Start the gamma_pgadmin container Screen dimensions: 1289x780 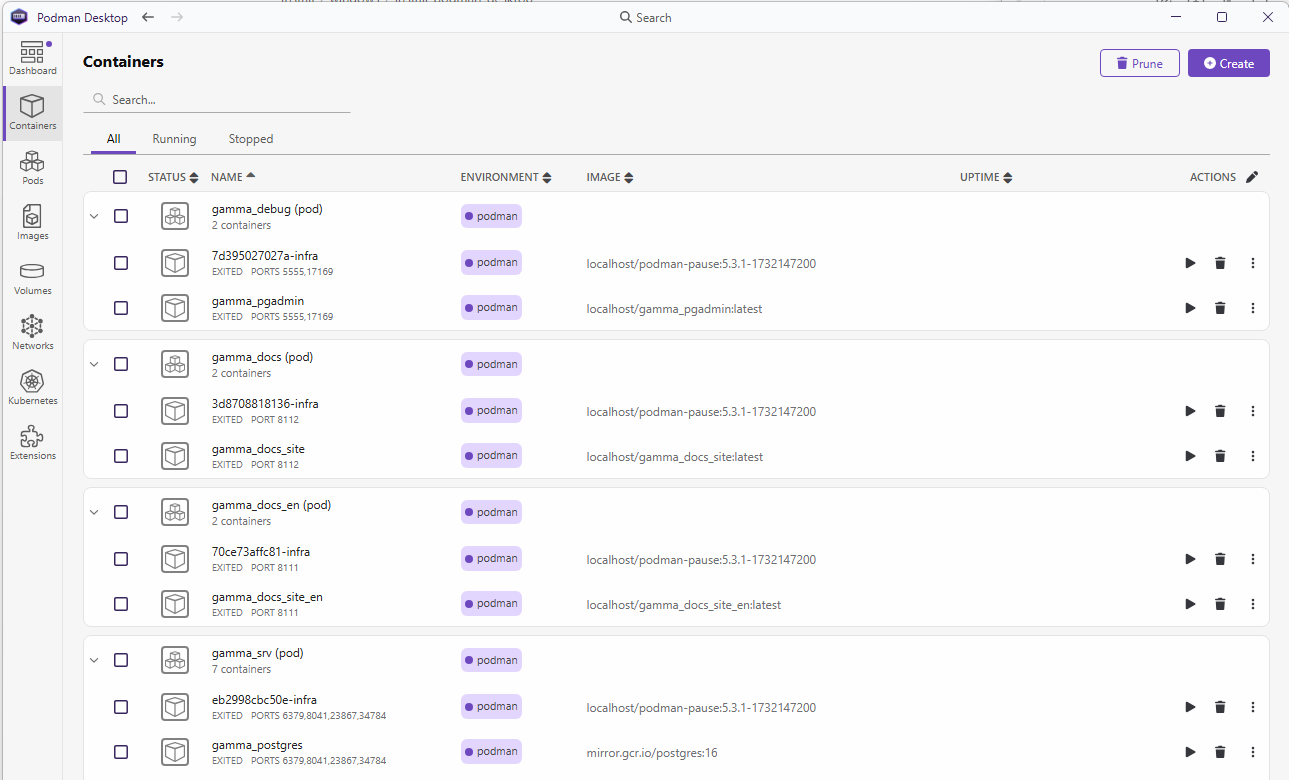(x=1190, y=308)
